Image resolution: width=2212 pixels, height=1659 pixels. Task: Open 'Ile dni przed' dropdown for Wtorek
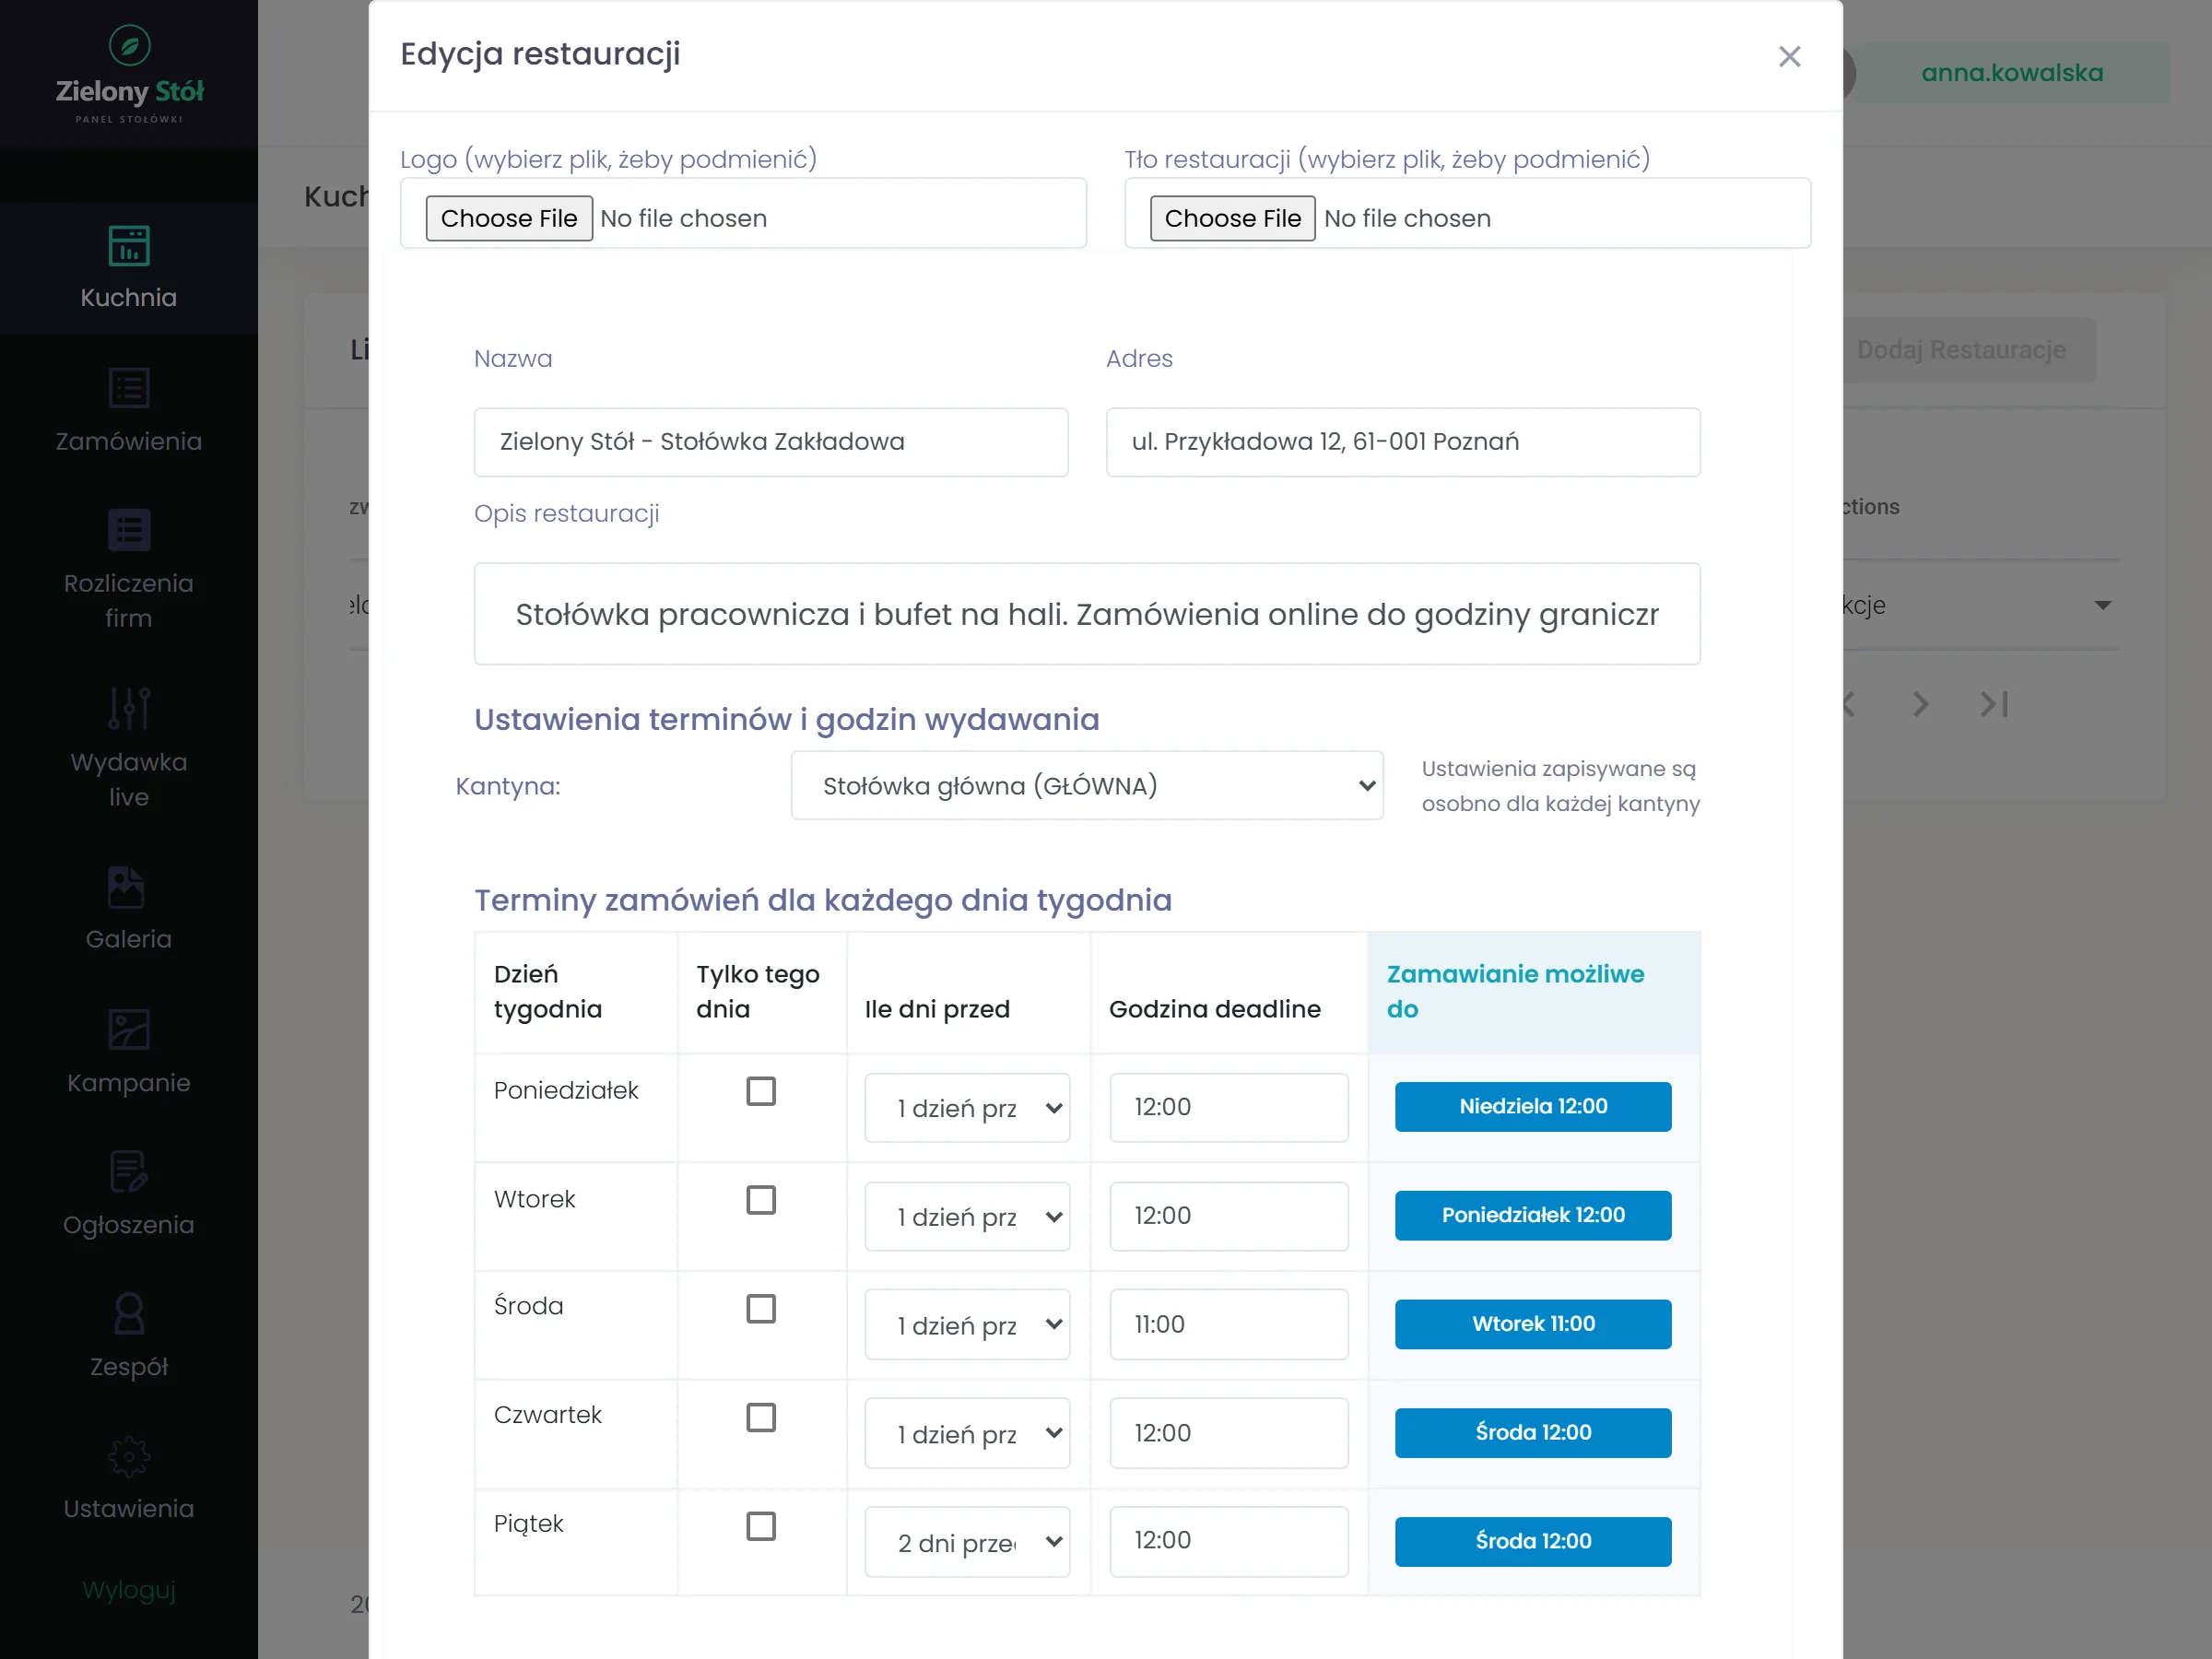point(967,1216)
